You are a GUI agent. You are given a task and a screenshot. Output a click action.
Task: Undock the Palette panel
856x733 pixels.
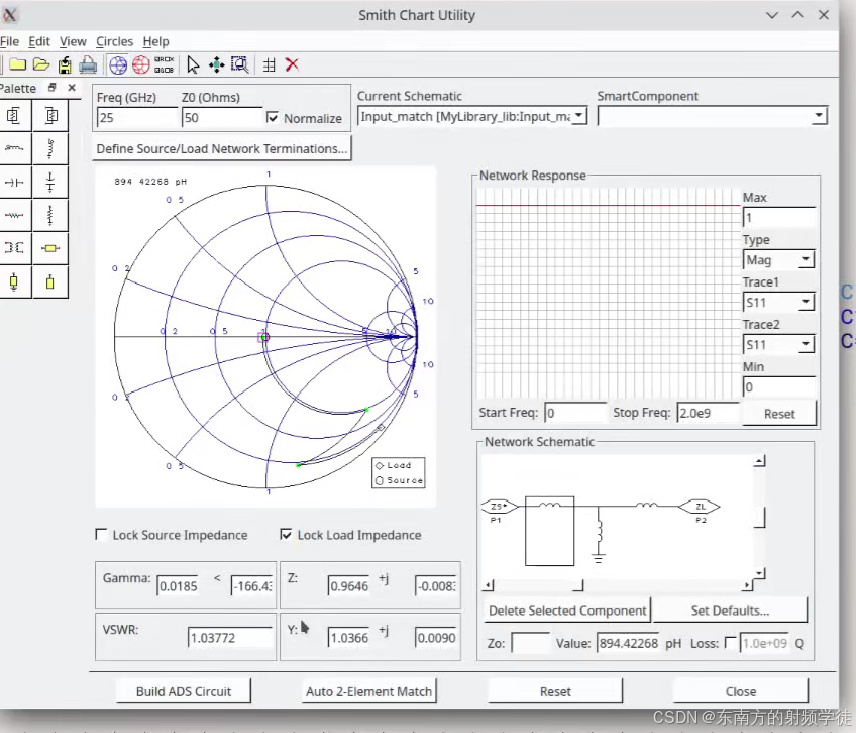[52, 87]
